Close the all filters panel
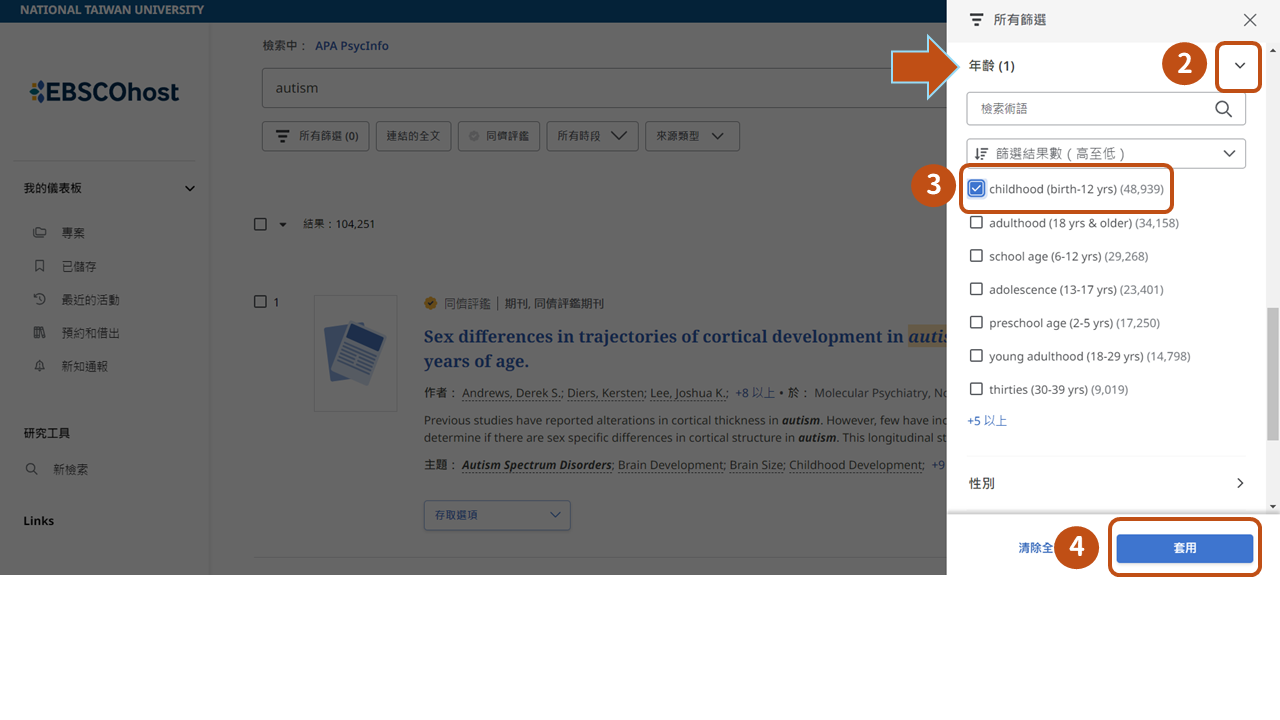The height and width of the screenshot is (720, 1280). tap(1250, 20)
